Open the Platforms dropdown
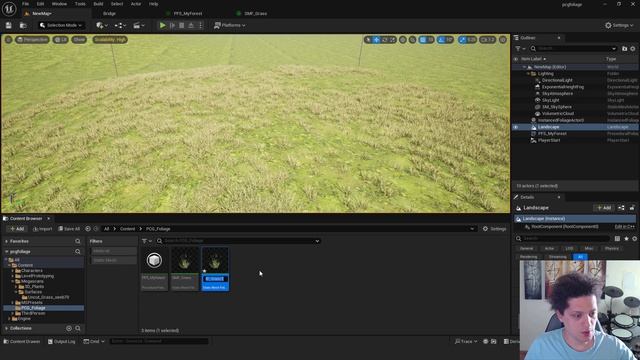640x360 pixels. click(230, 25)
